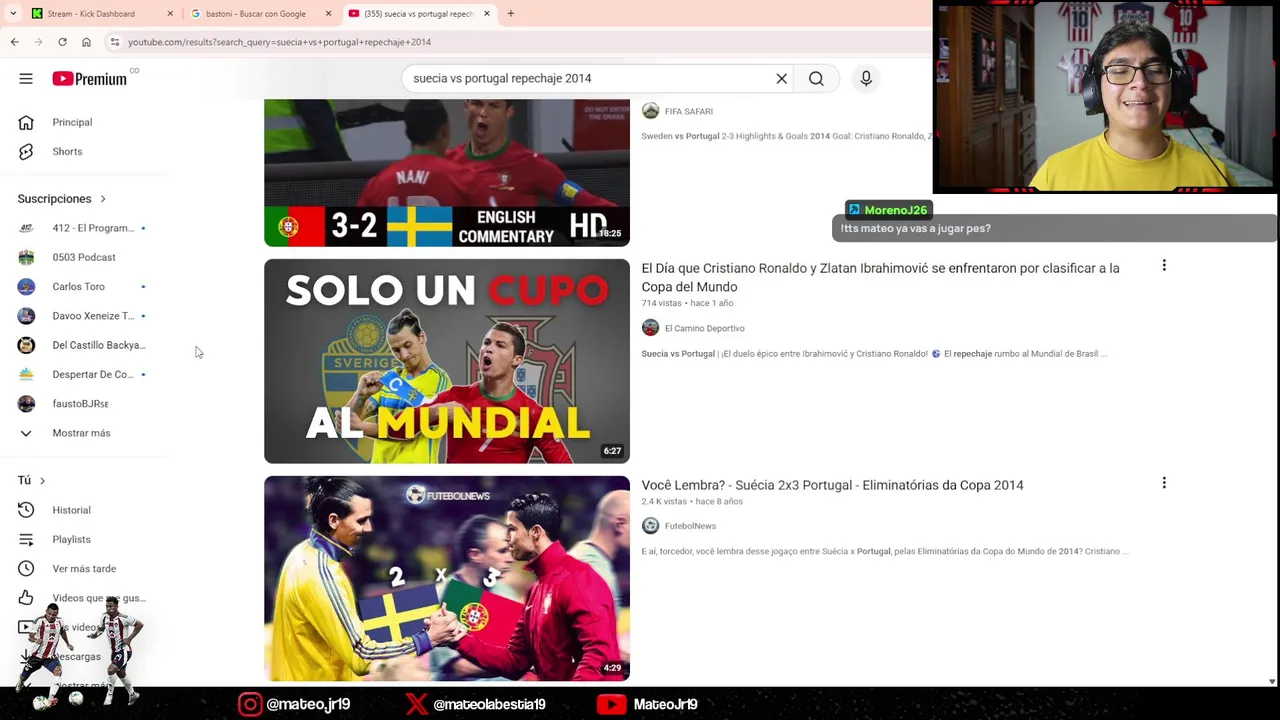Viewport: 1280px width, 720px height.
Task: Clear the search box with the X icon
Action: (x=782, y=78)
